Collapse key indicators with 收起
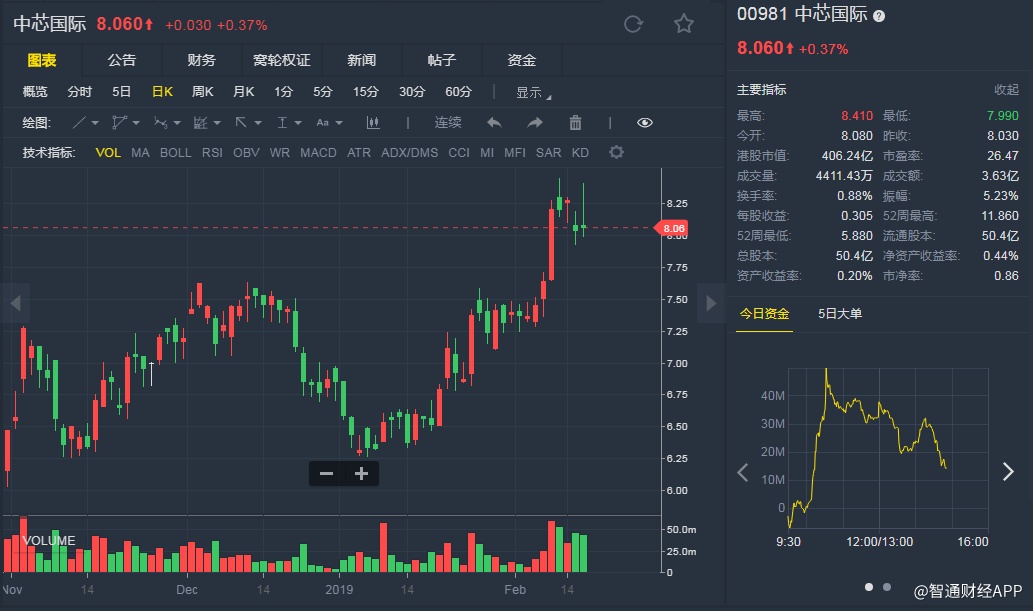The width and height of the screenshot is (1033, 611). click(1006, 90)
